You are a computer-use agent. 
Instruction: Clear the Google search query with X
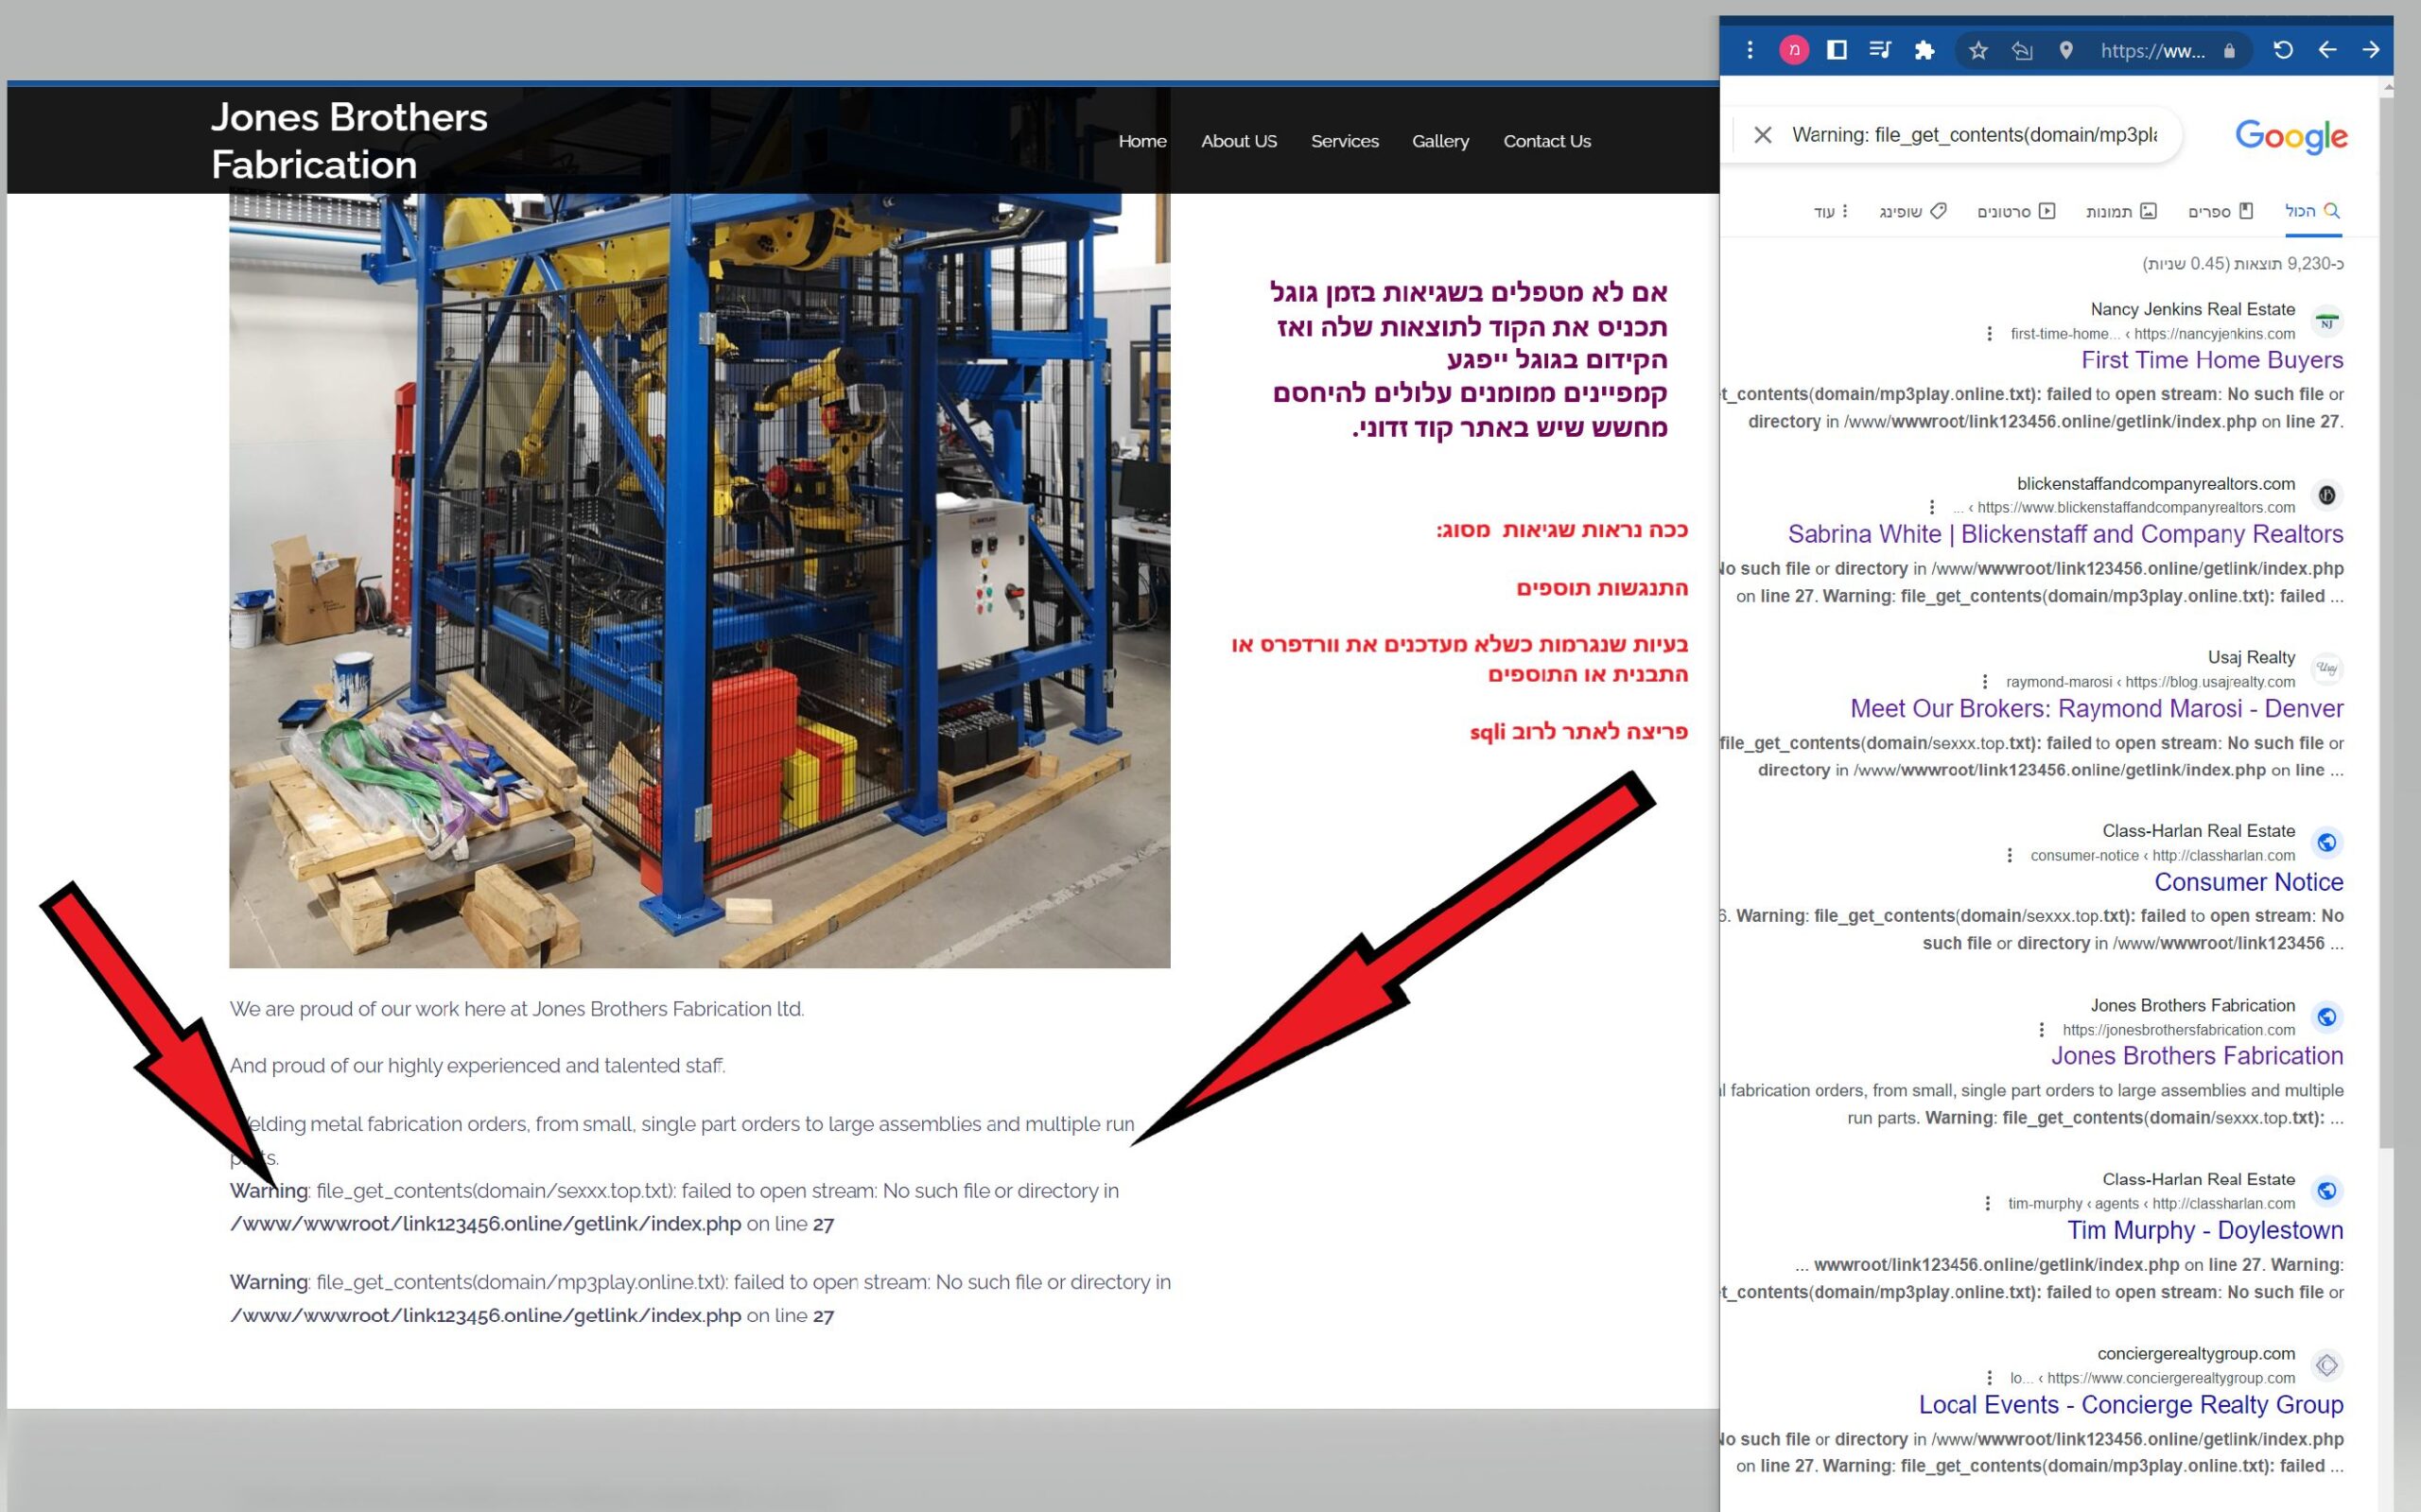point(1763,135)
